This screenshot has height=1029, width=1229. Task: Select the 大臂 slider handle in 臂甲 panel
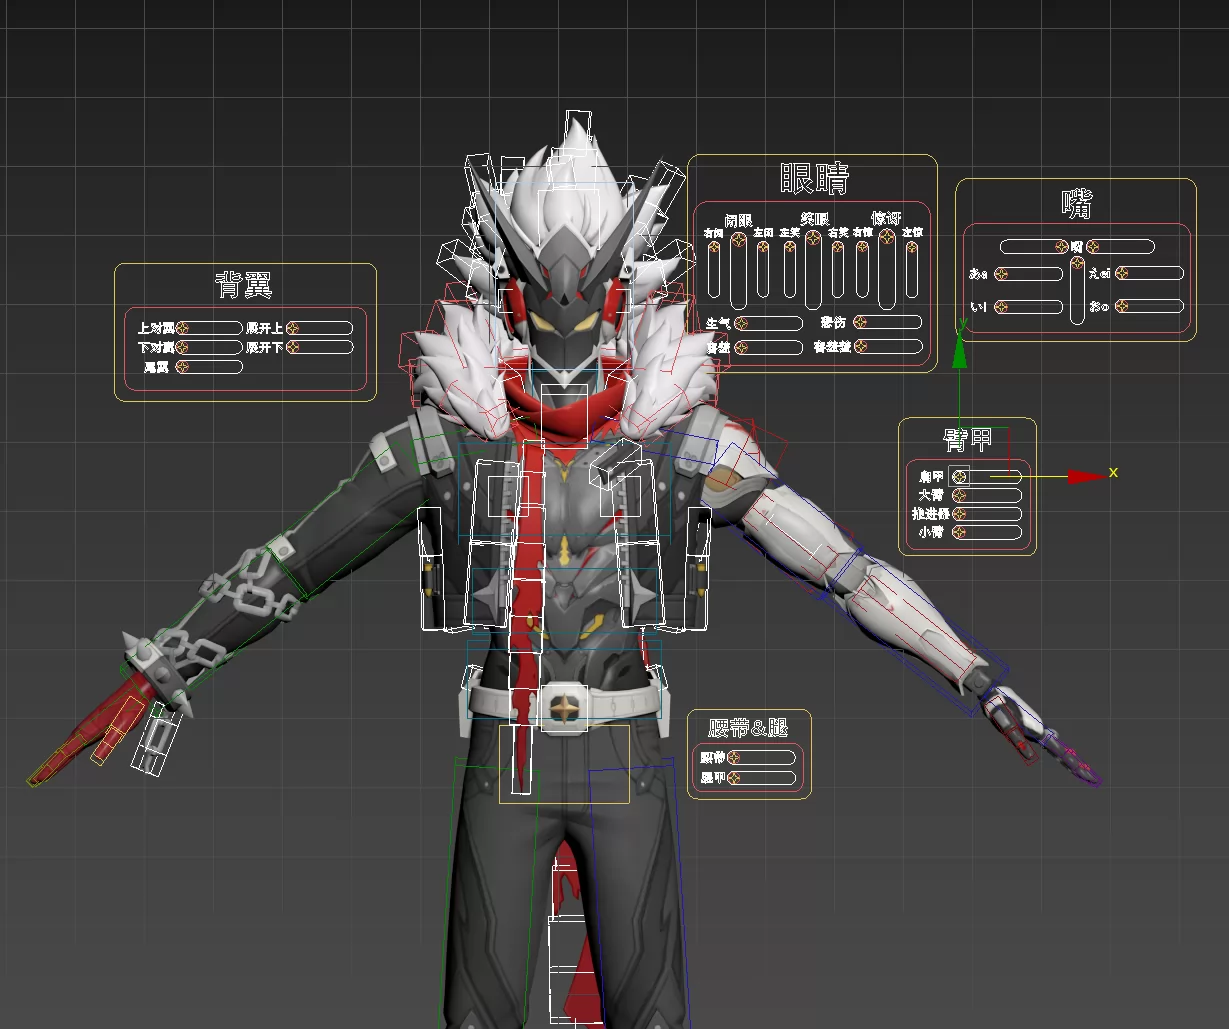[960, 495]
